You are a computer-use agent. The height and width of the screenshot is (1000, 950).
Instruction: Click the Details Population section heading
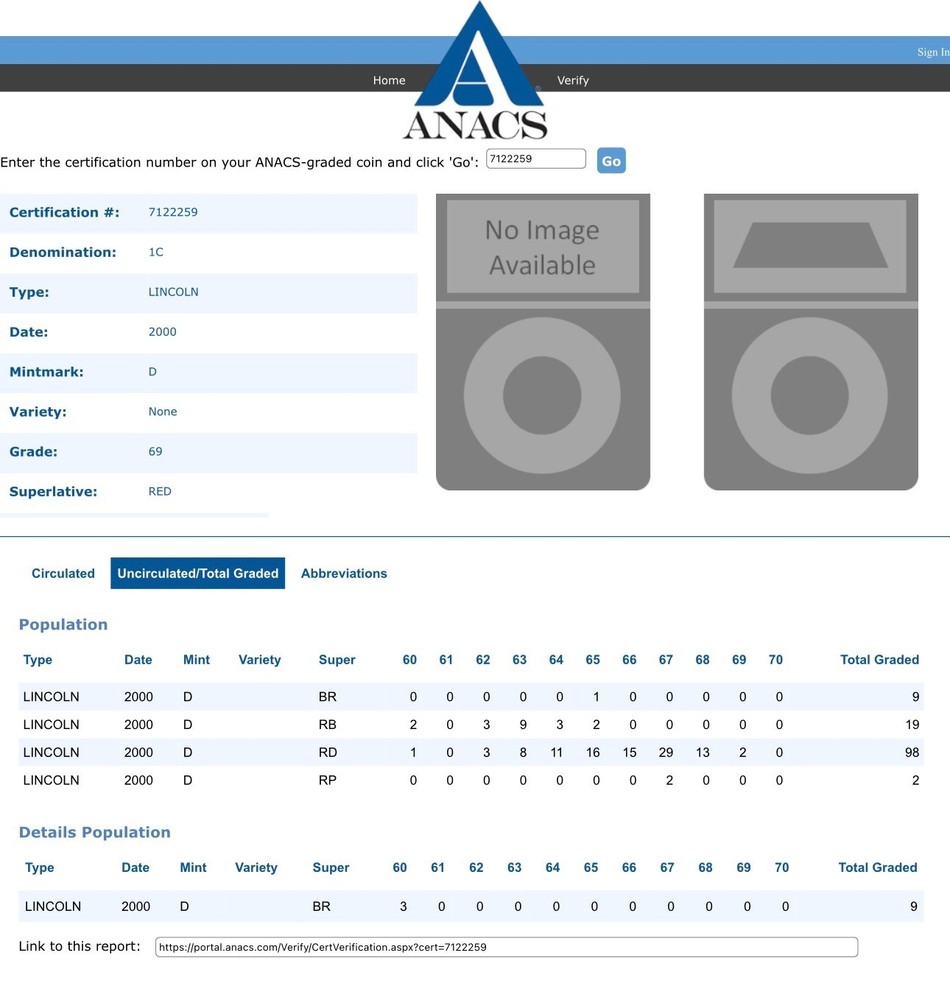[x=94, y=832]
